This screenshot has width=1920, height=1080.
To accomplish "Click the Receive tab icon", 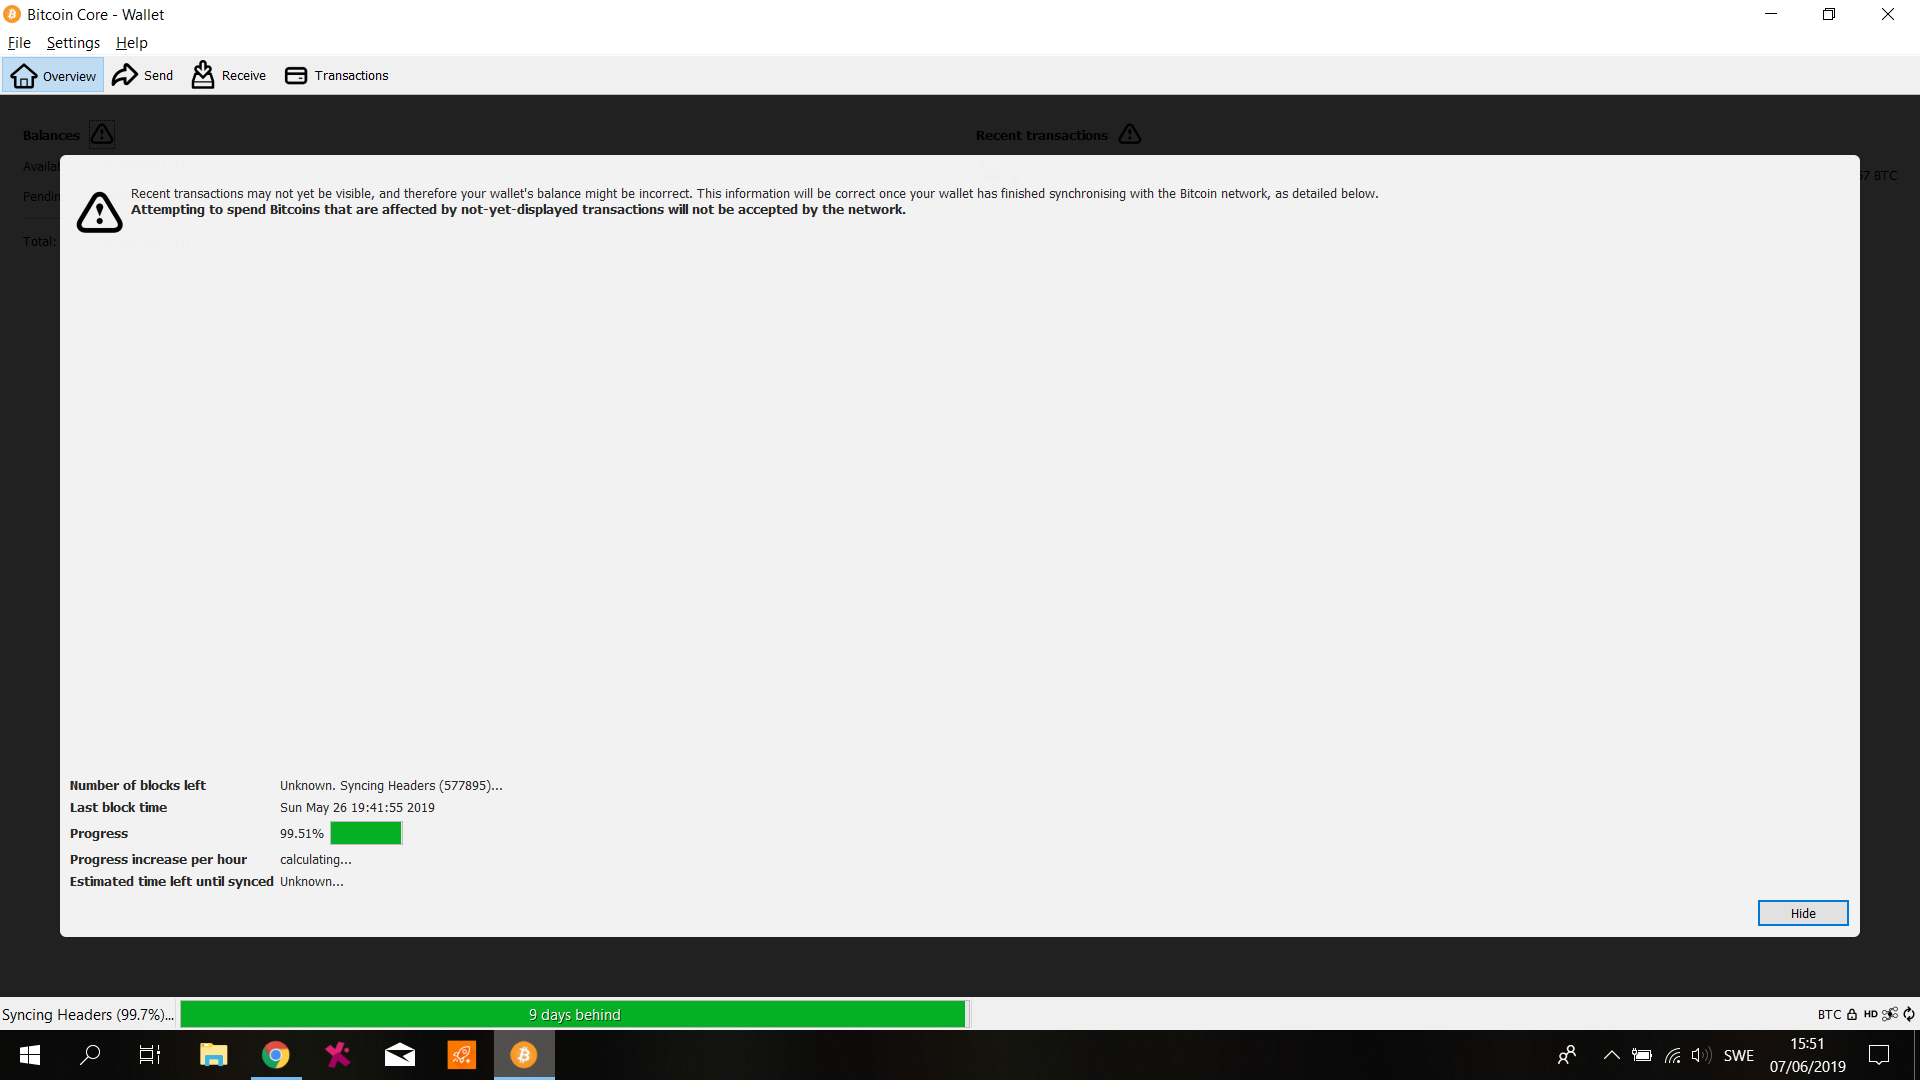I will point(204,75).
